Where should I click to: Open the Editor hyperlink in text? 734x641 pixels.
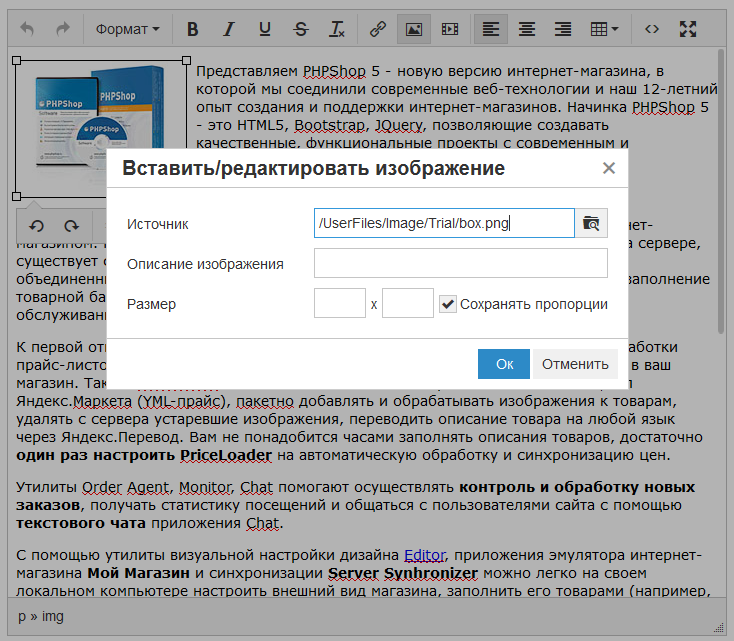point(425,555)
